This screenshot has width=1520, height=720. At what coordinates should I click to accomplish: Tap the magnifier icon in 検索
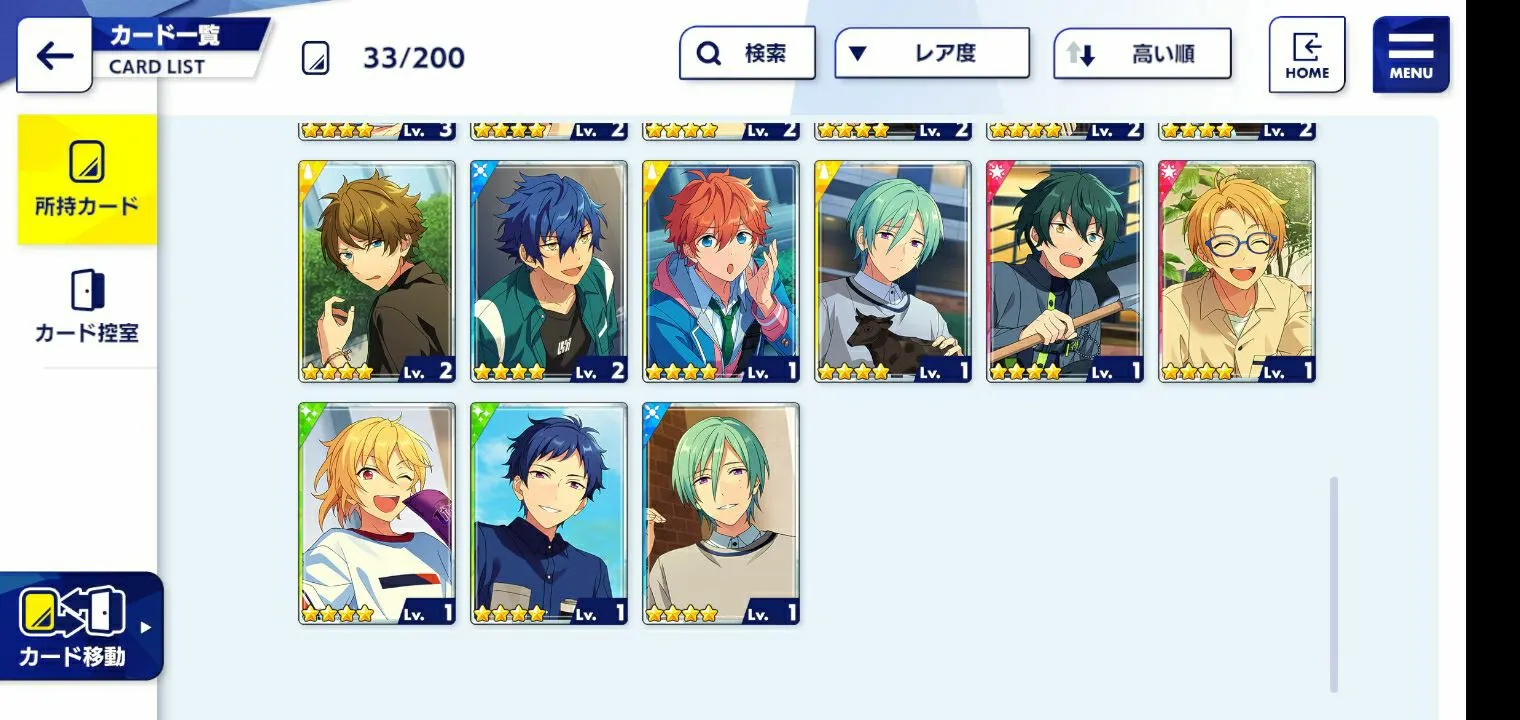(x=709, y=53)
